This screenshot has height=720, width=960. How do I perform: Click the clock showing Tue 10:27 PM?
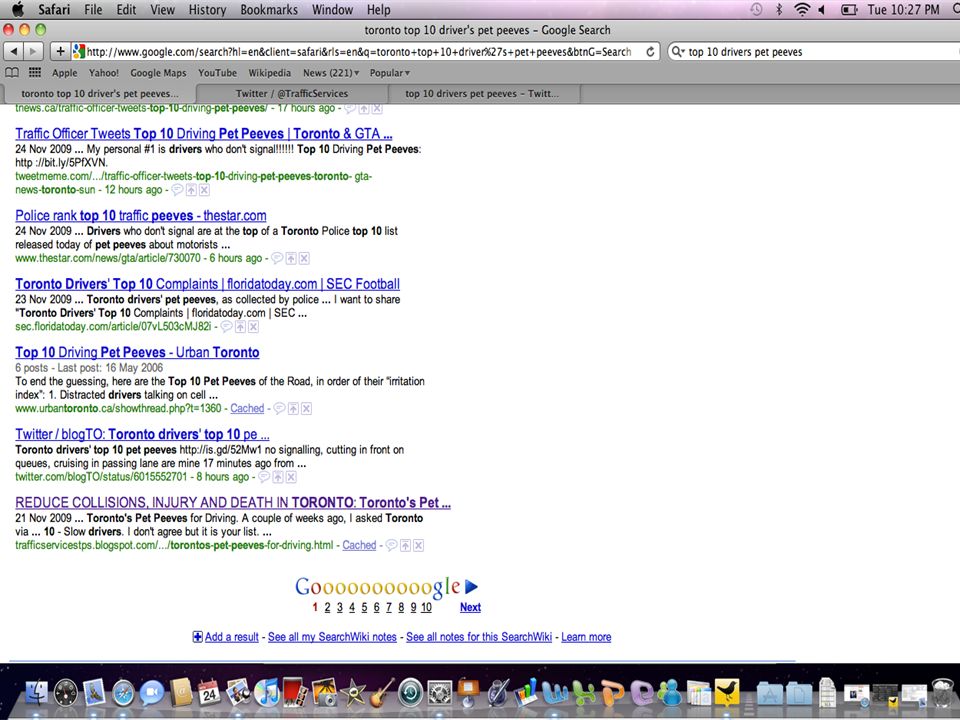(x=903, y=9)
